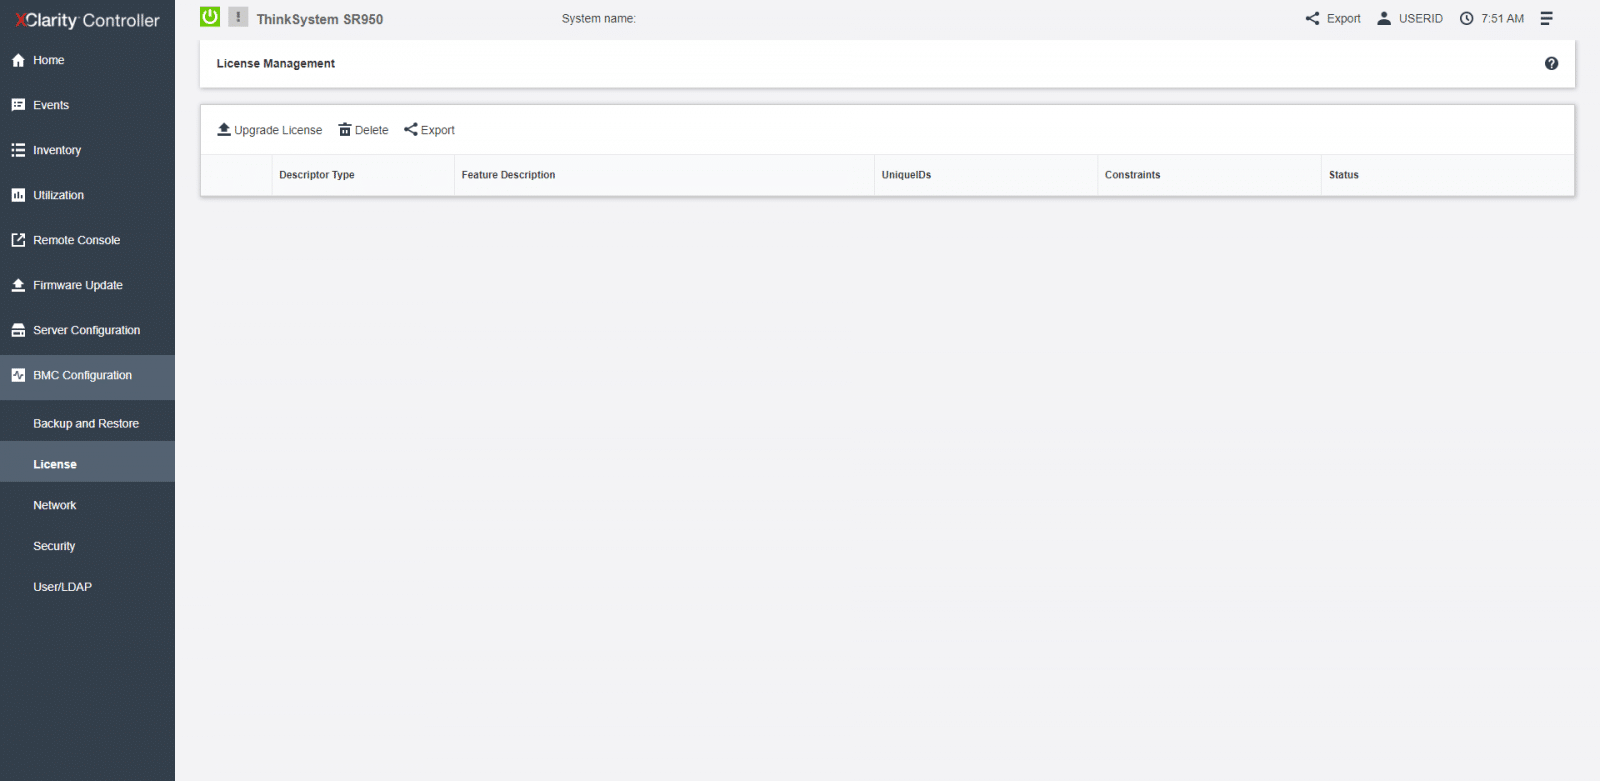Click the BMC Configuration icon
Screen dimensions: 1600x781
point(18,375)
